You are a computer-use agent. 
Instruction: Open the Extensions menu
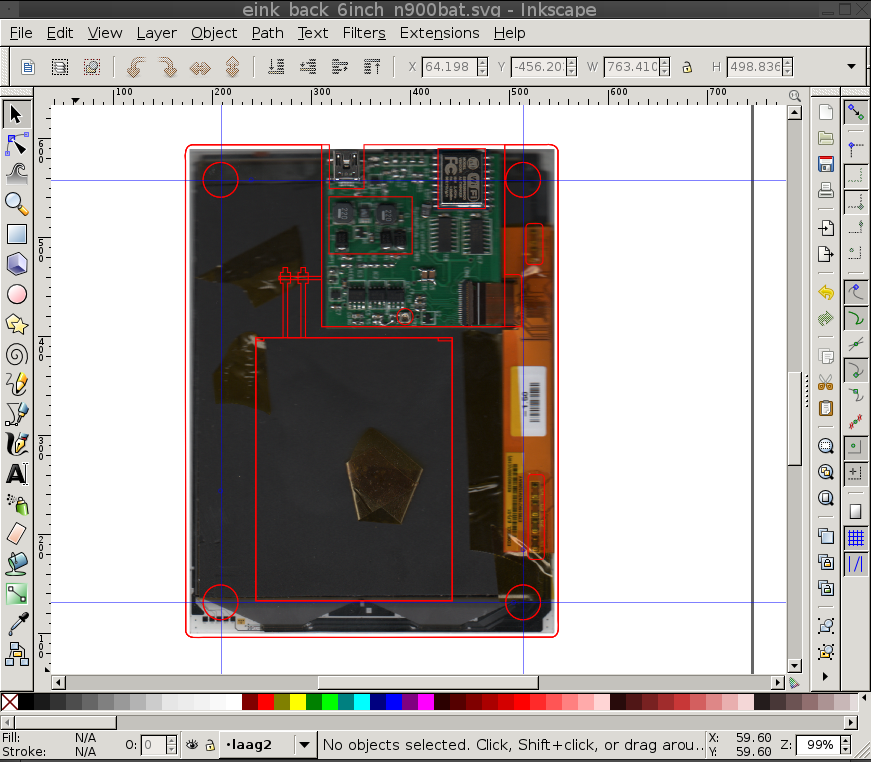click(439, 33)
